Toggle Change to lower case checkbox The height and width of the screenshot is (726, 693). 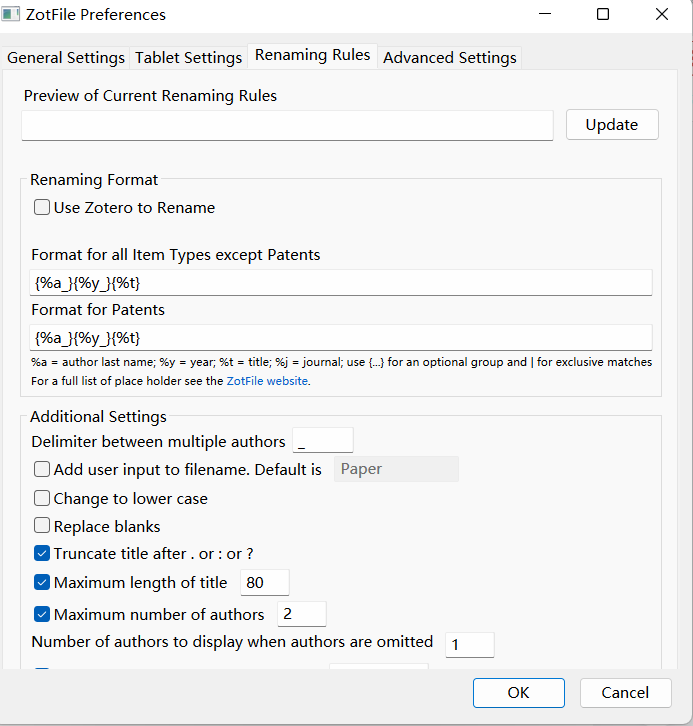click(x=42, y=498)
